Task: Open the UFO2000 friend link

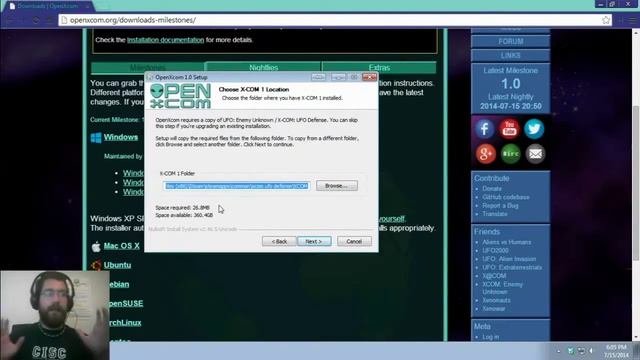Action: [495, 251]
